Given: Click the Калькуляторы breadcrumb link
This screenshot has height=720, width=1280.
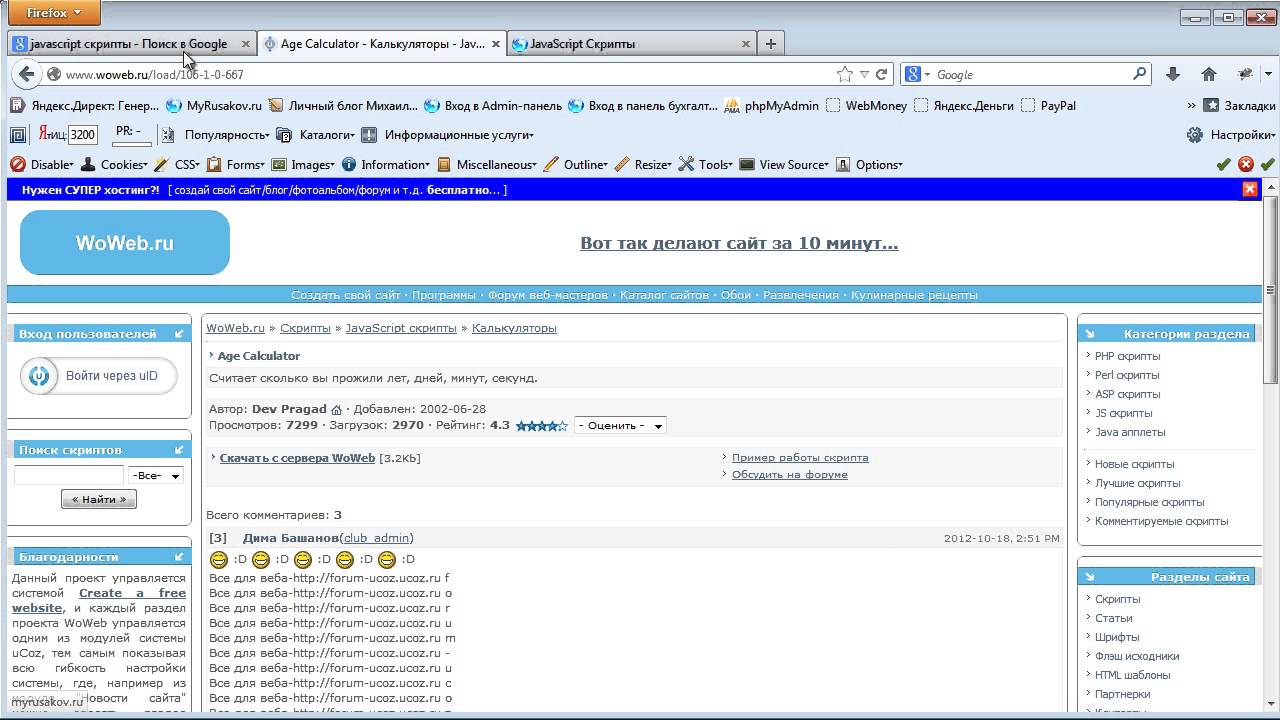Looking at the screenshot, I should [514, 328].
